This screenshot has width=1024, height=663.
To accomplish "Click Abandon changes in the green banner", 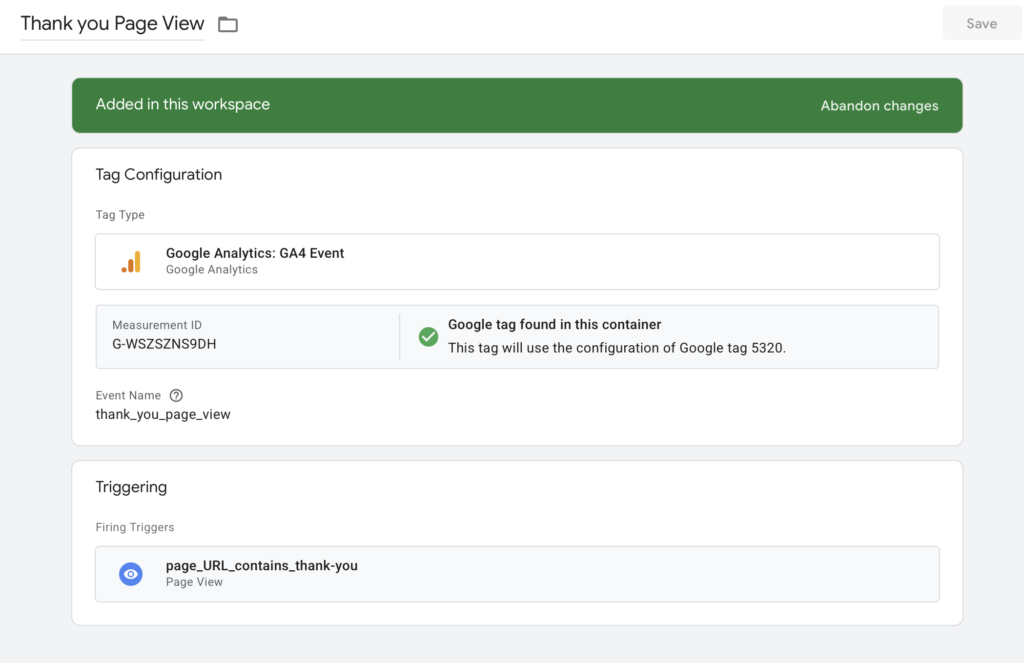I will (879, 105).
